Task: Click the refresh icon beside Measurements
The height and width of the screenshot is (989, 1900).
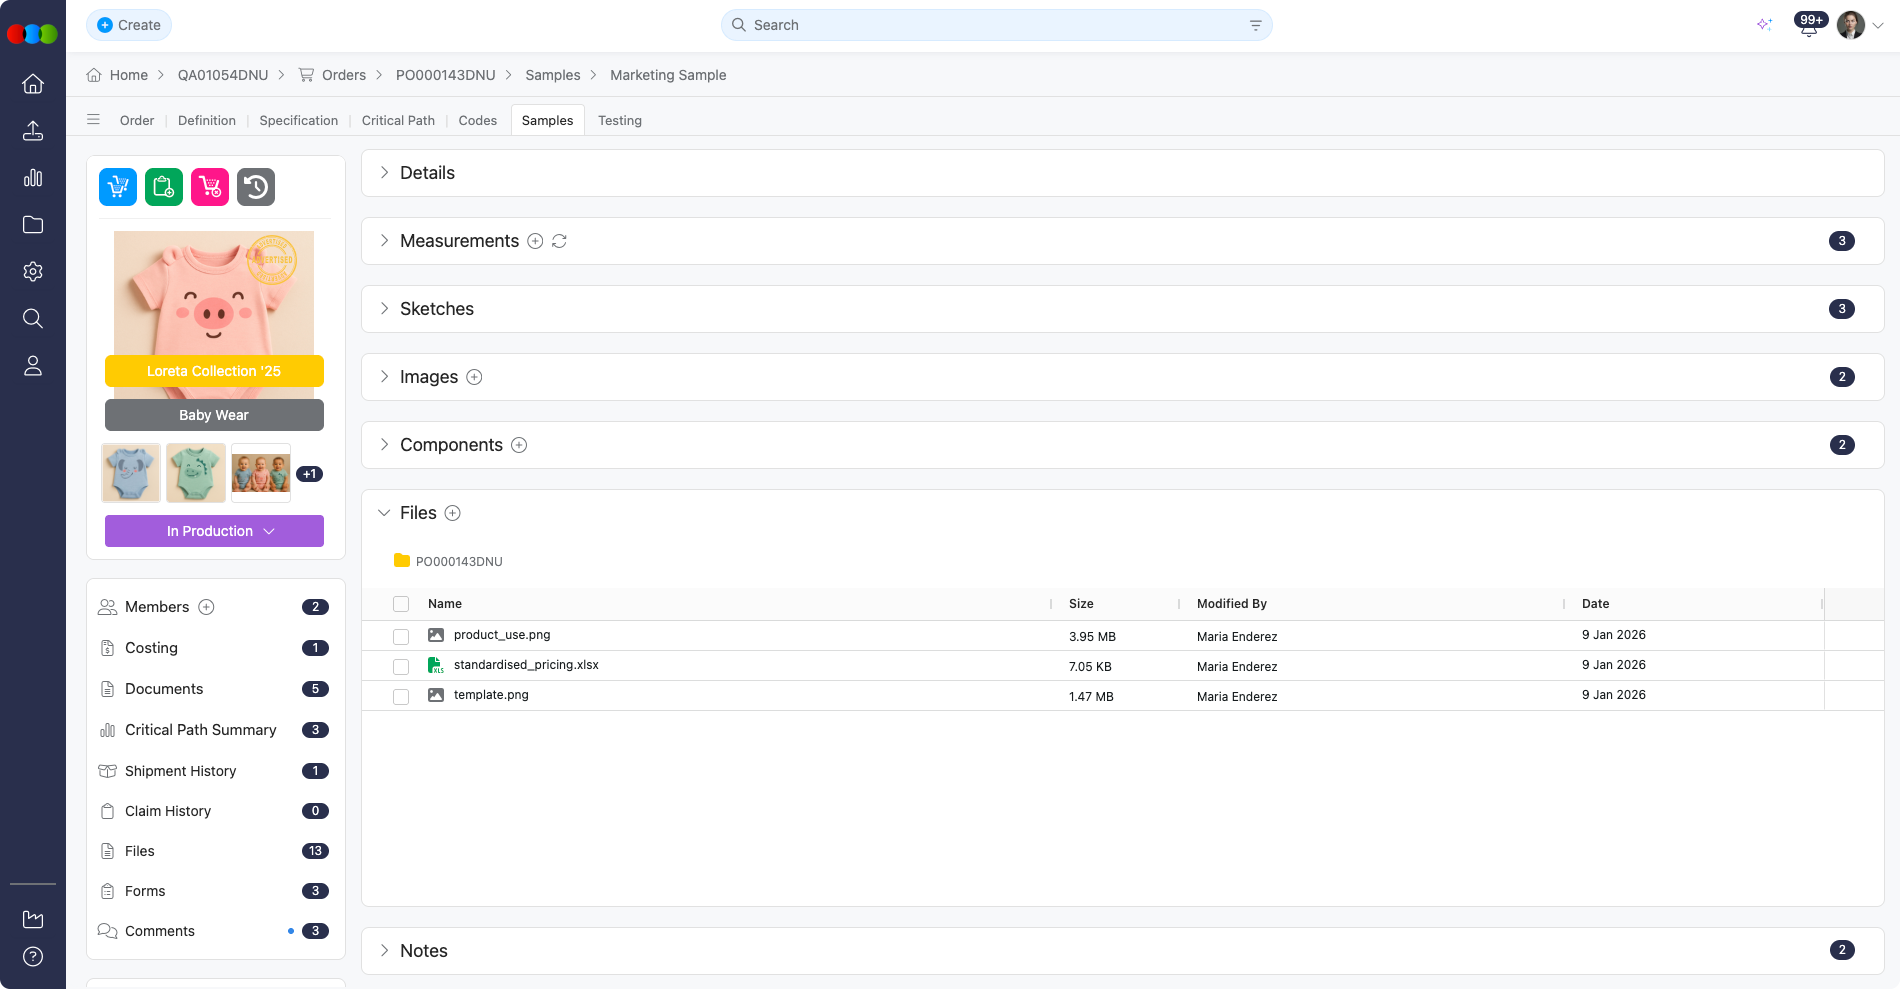Action: pos(559,241)
